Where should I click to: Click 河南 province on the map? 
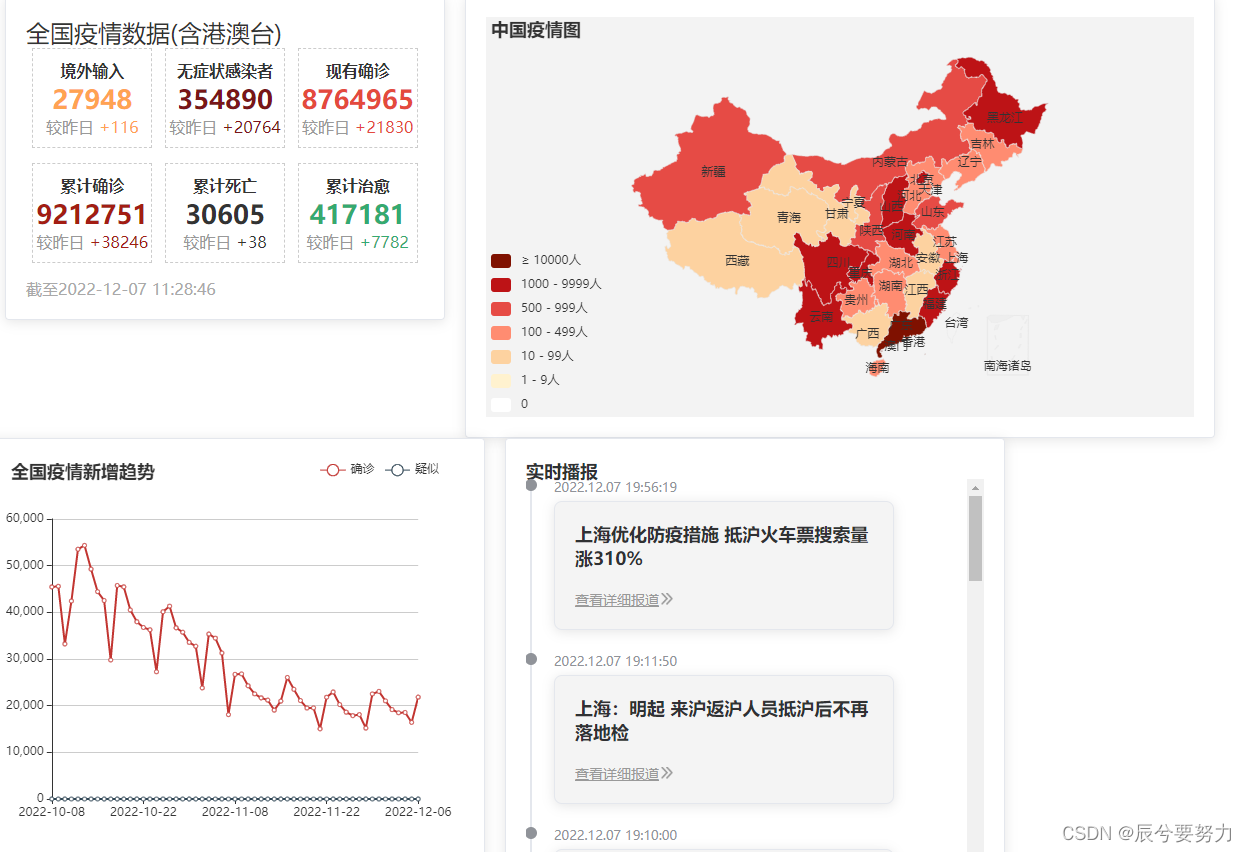tap(903, 234)
